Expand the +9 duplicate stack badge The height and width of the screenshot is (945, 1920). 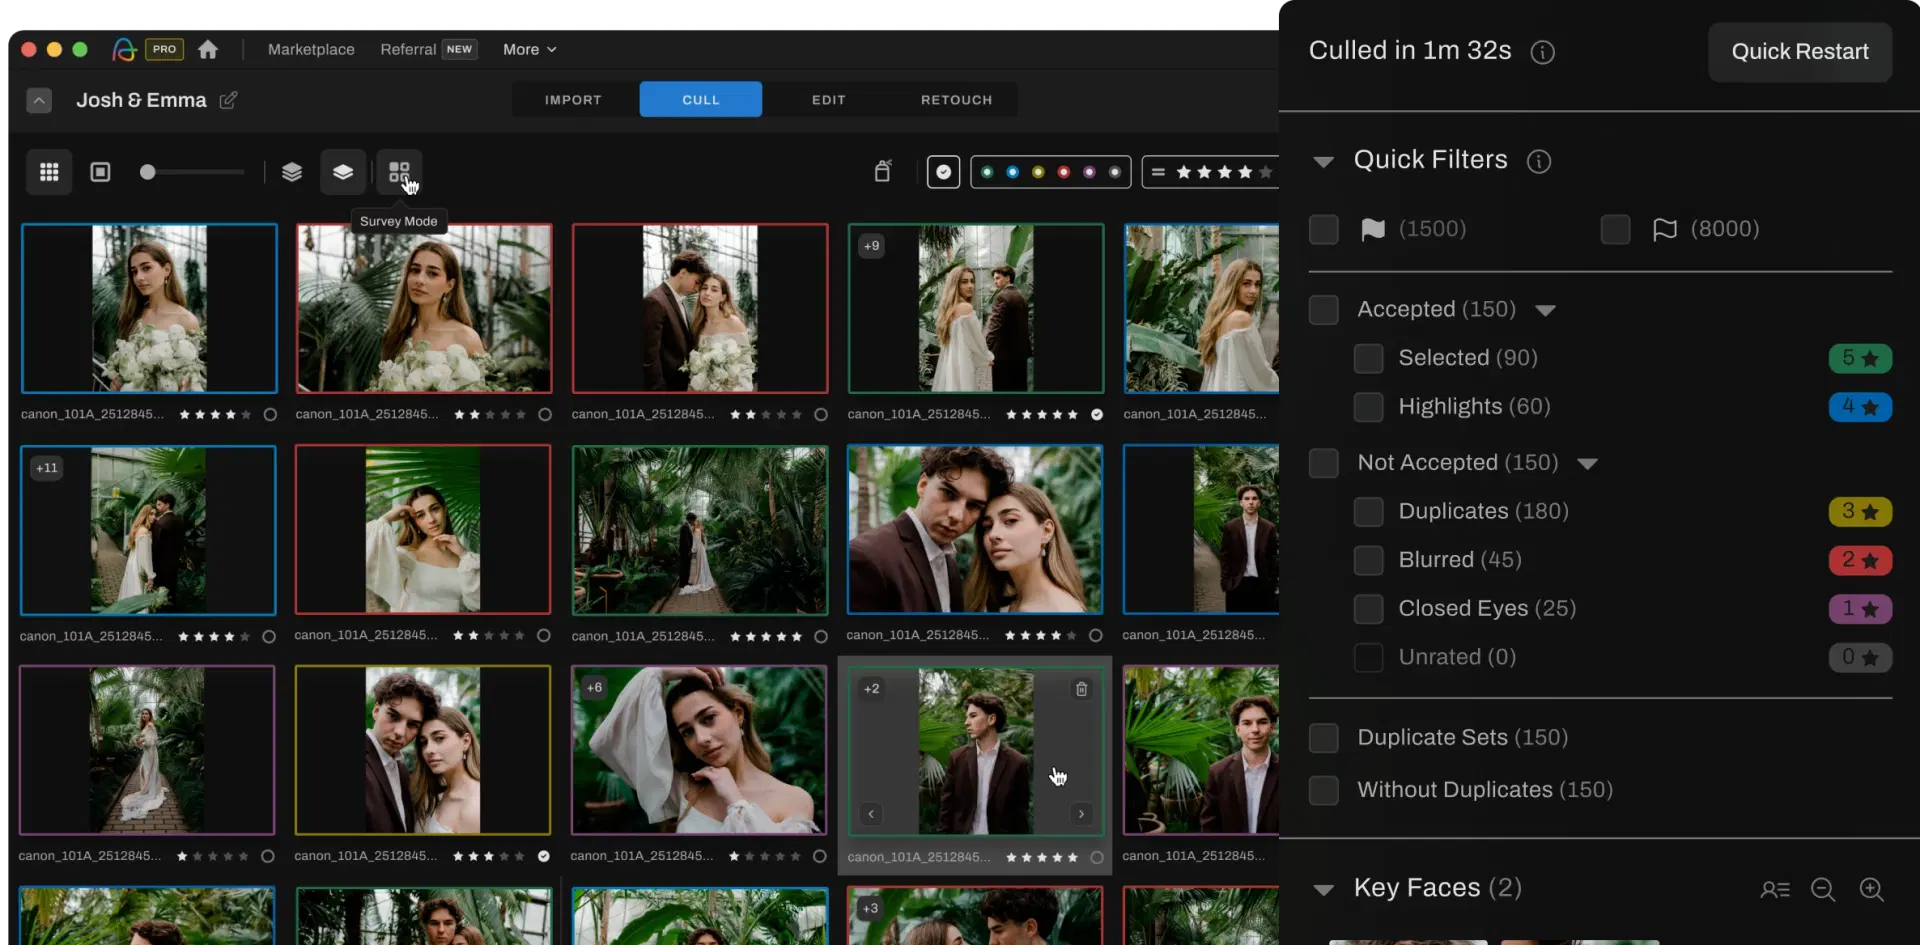tap(872, 246)
